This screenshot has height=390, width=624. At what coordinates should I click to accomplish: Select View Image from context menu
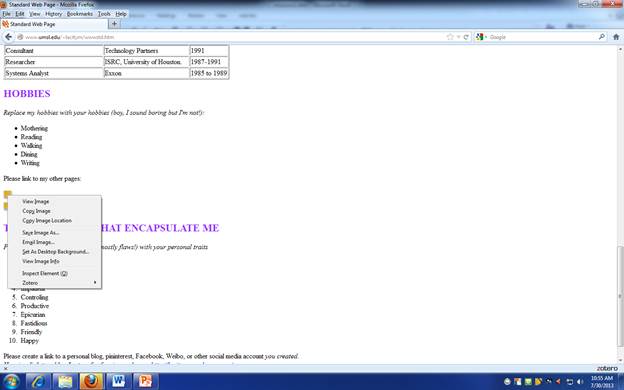(35, 201)
